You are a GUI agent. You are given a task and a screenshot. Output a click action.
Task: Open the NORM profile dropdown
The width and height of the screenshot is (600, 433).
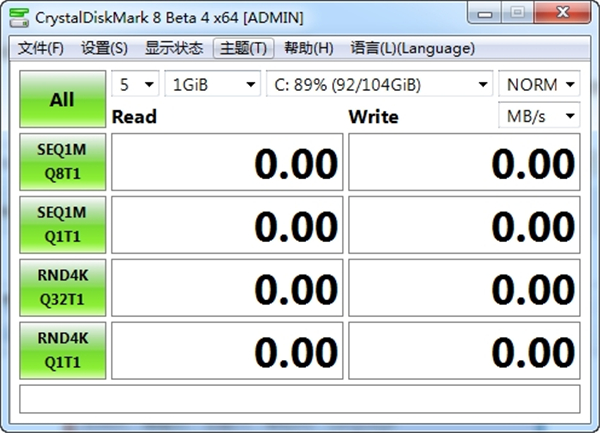coord(539,84)
